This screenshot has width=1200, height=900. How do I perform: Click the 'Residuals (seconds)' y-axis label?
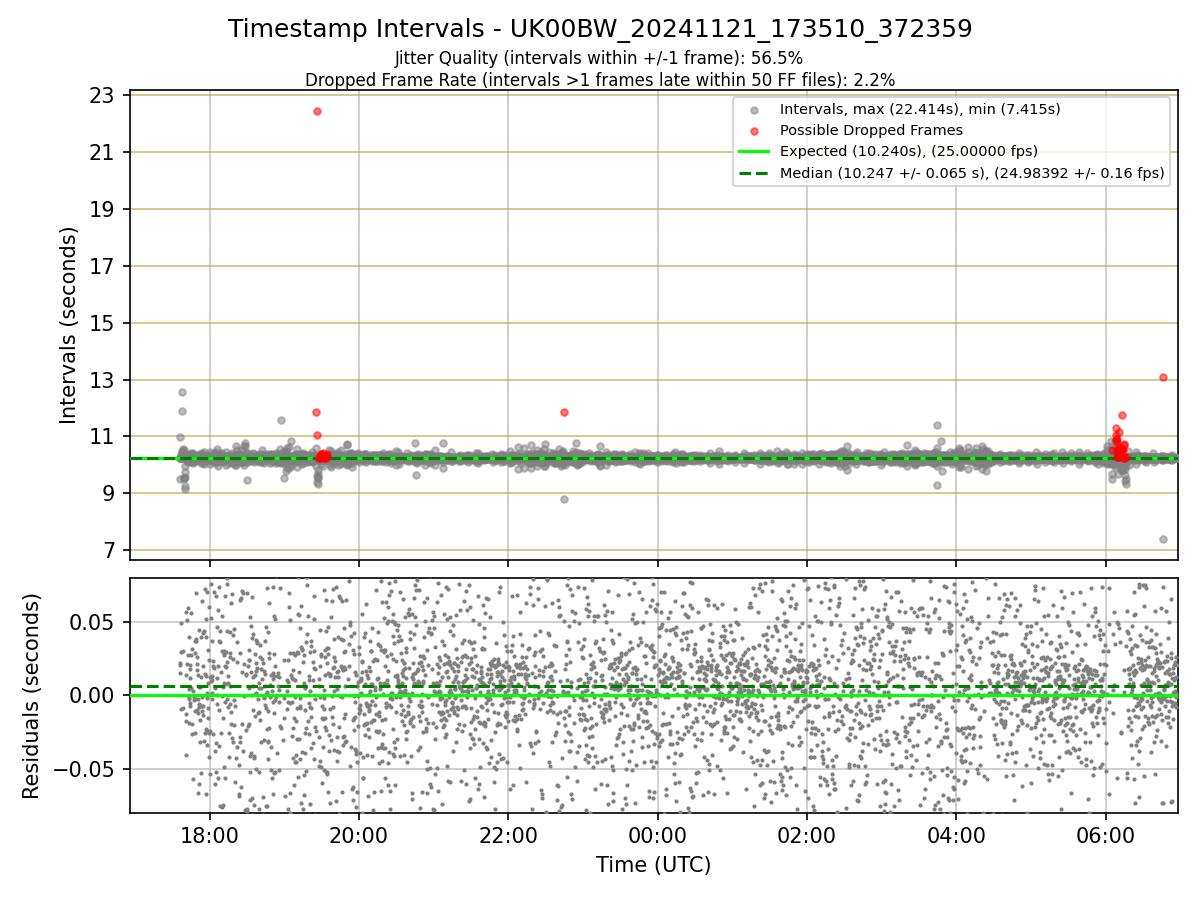[x=31, y=695]
